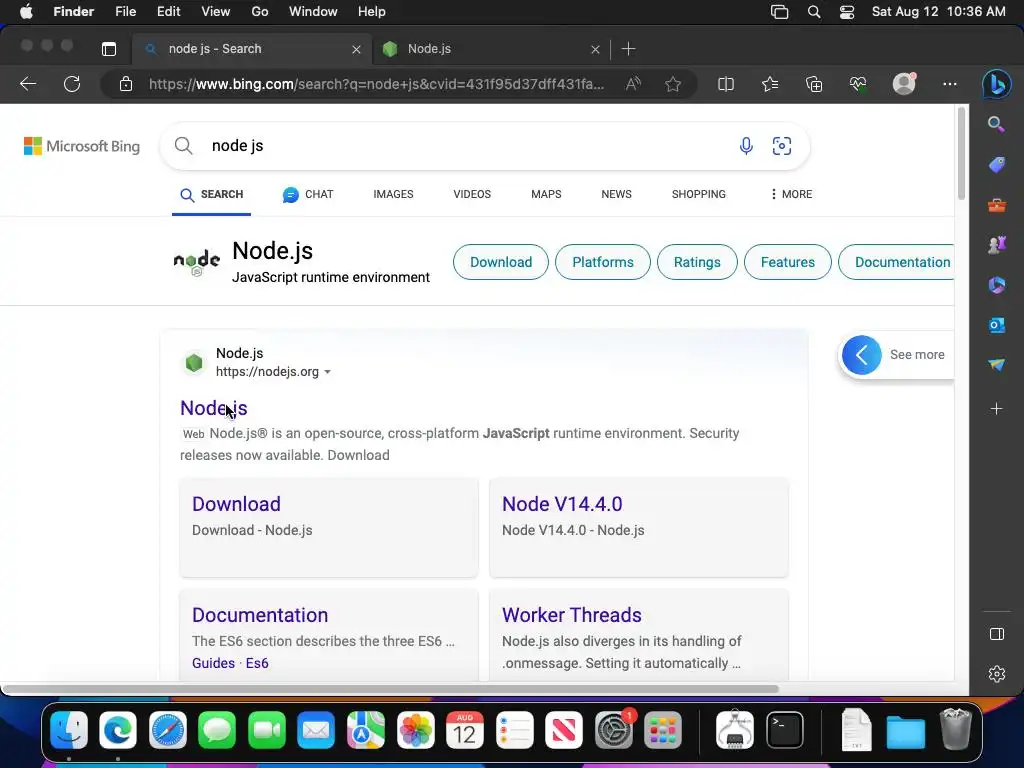Open sidebar Games chess icon
The image size is (1024, 768).
(997, 245)
